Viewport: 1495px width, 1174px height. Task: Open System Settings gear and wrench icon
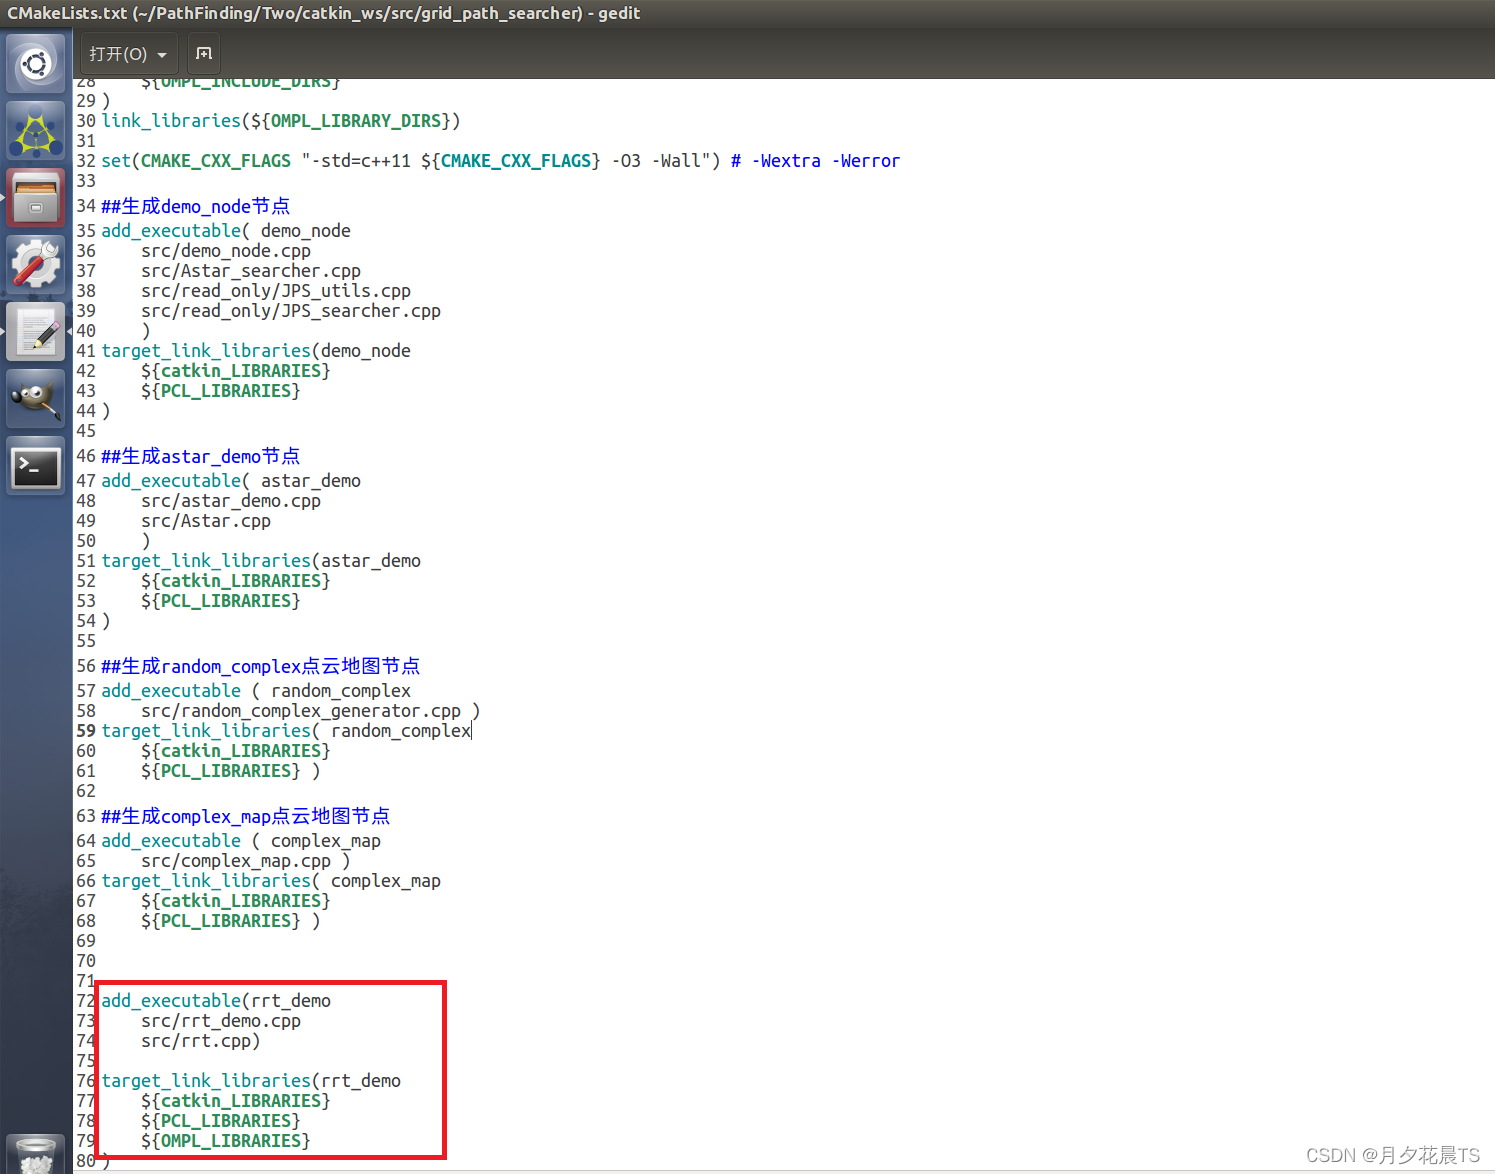coord(36,265)
